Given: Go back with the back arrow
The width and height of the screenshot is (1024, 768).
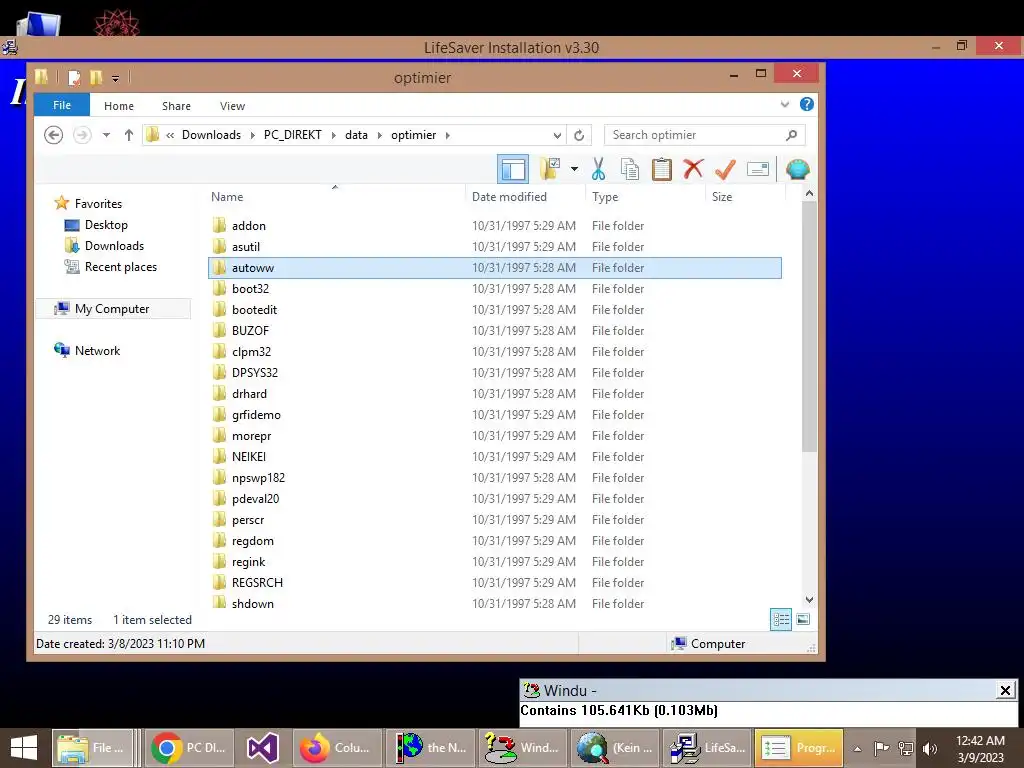Looking at the screenshot, I should [54, 135].
